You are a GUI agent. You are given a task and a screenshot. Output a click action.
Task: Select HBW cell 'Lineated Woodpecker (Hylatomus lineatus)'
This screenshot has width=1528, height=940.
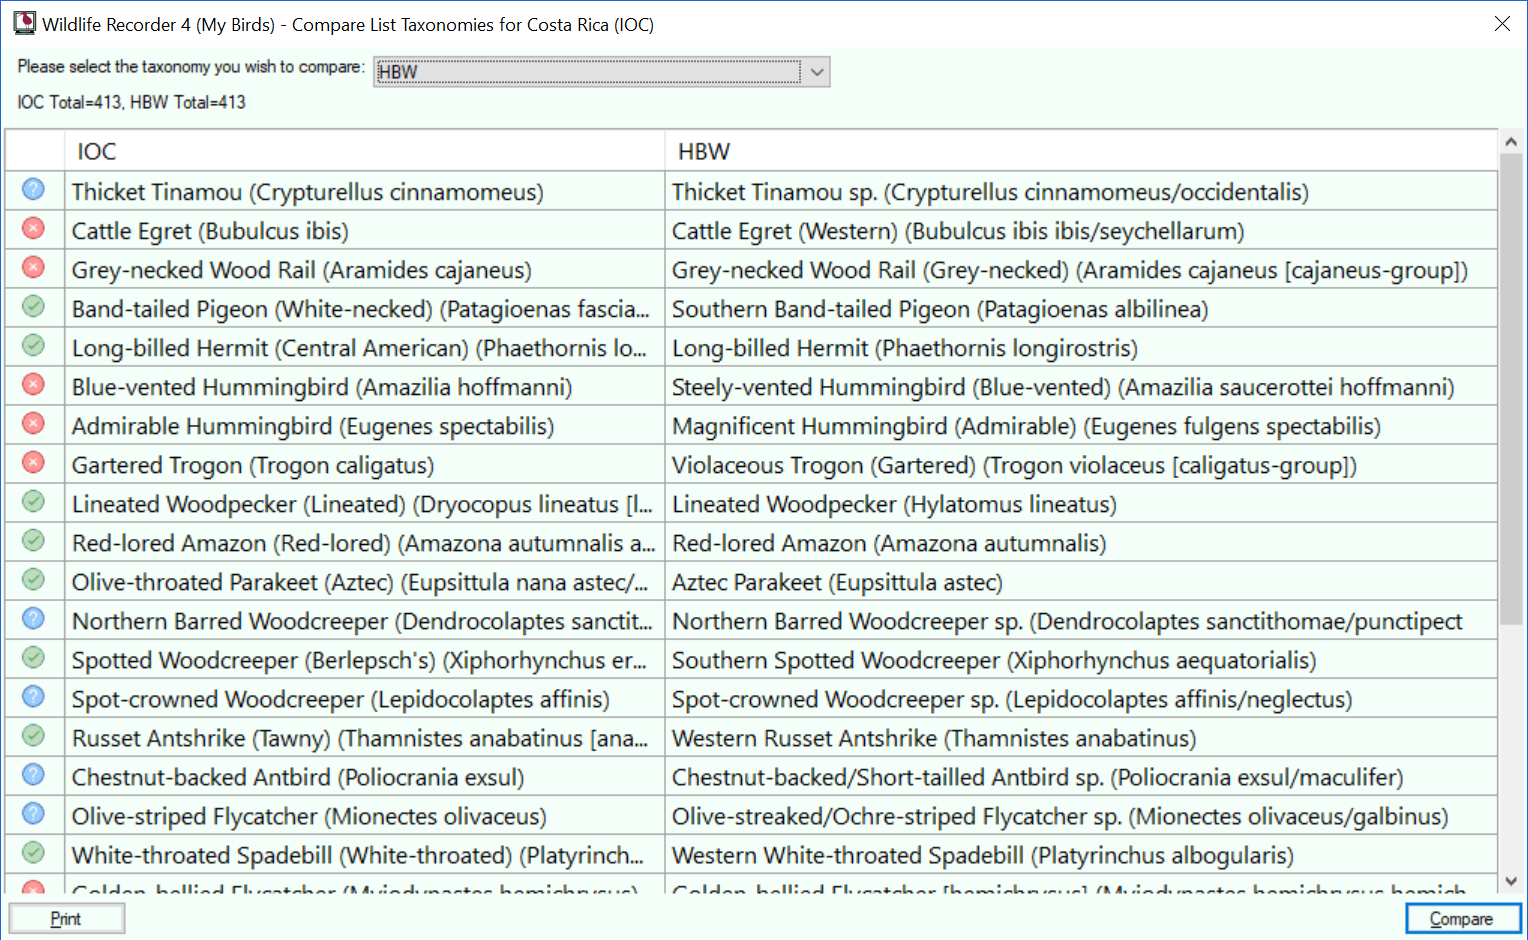pyautogui.click(x=1081, y=503)
